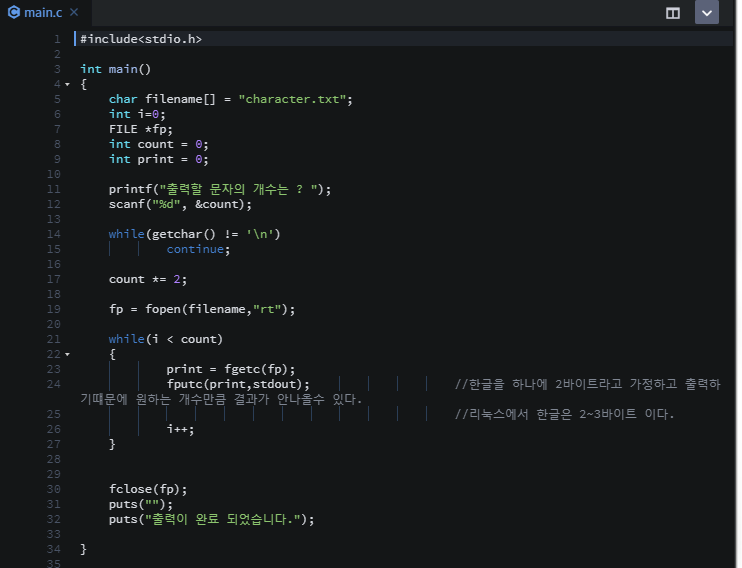Open the chevron dropdown at top right
This screenshot has height=568, width=742.
tap(707, 12)
